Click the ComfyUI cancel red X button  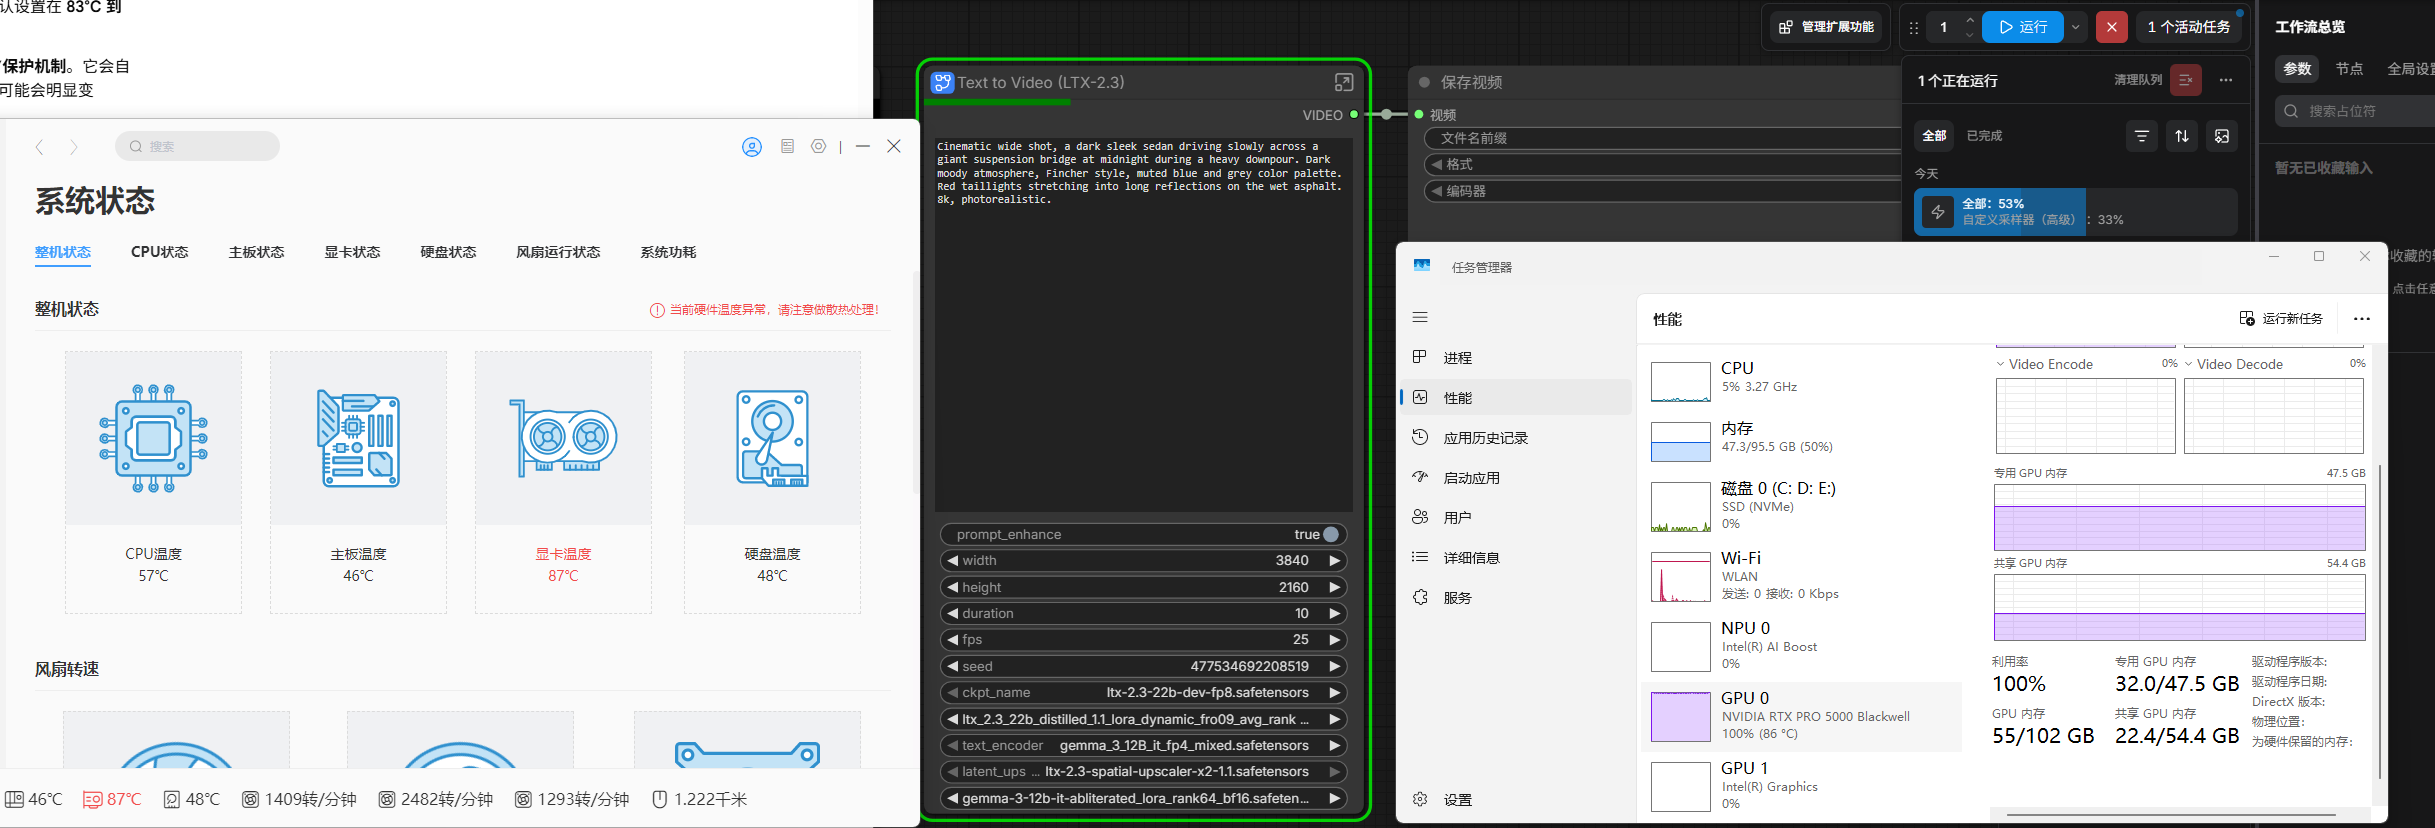[x=2111, y=27]
